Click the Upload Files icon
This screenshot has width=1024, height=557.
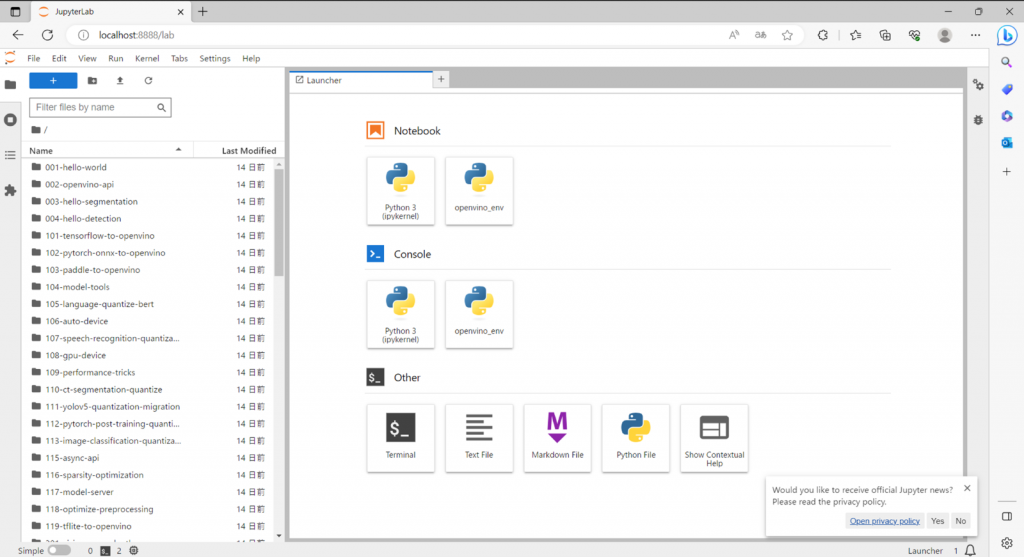tap(120, 80)
